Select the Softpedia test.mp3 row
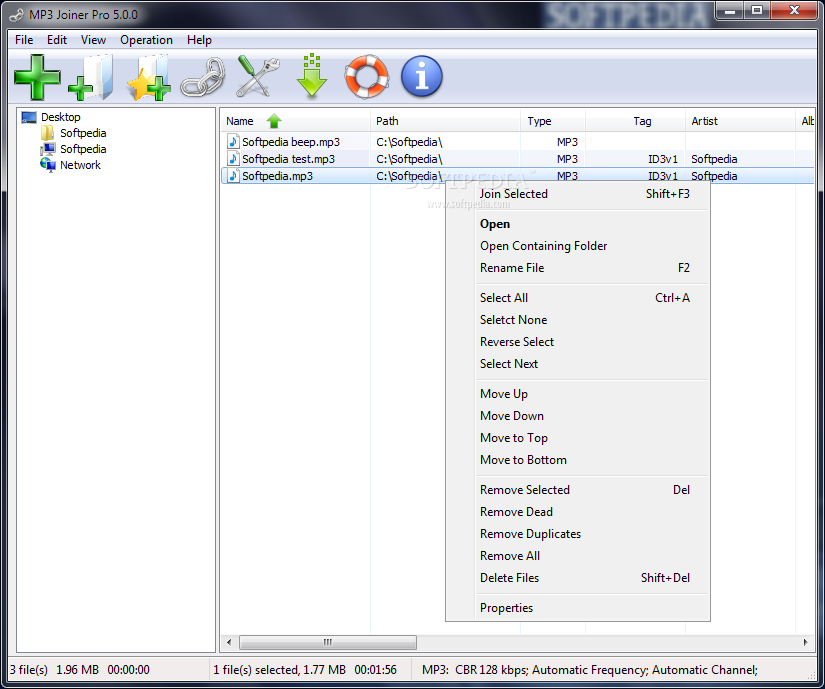Image resolution: width=825 pixels, height=689 pixels. tap(517, 158)
